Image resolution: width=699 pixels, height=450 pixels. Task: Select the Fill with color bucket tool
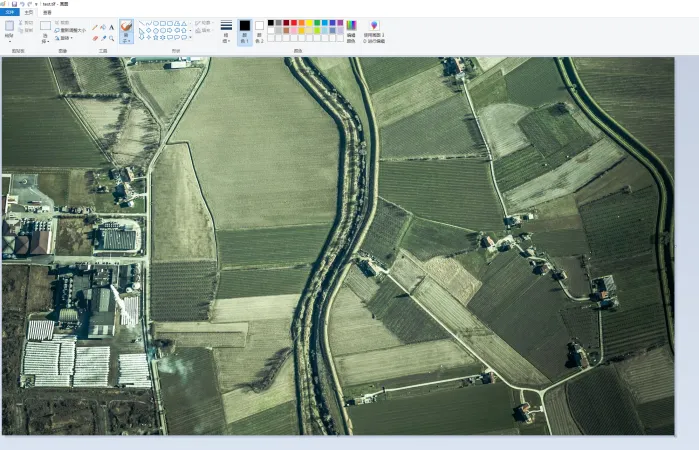click(103, 27)
